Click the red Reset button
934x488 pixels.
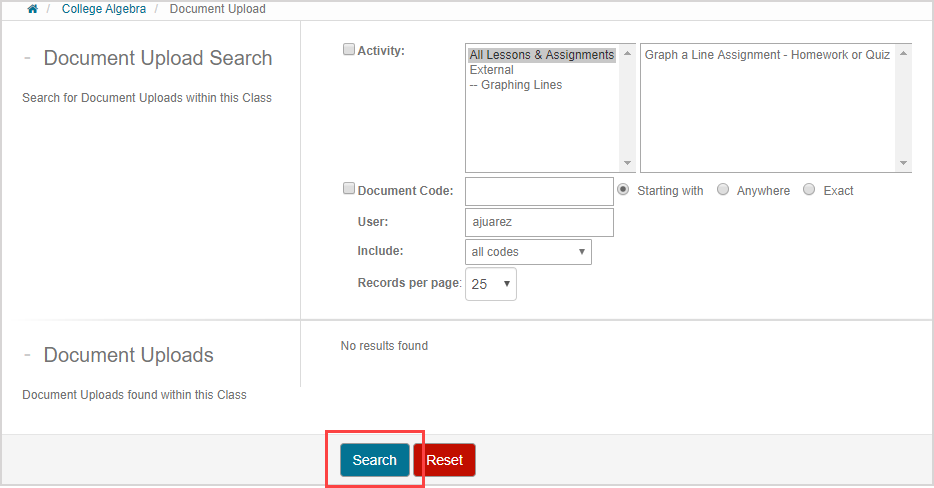tap(444, 460)
